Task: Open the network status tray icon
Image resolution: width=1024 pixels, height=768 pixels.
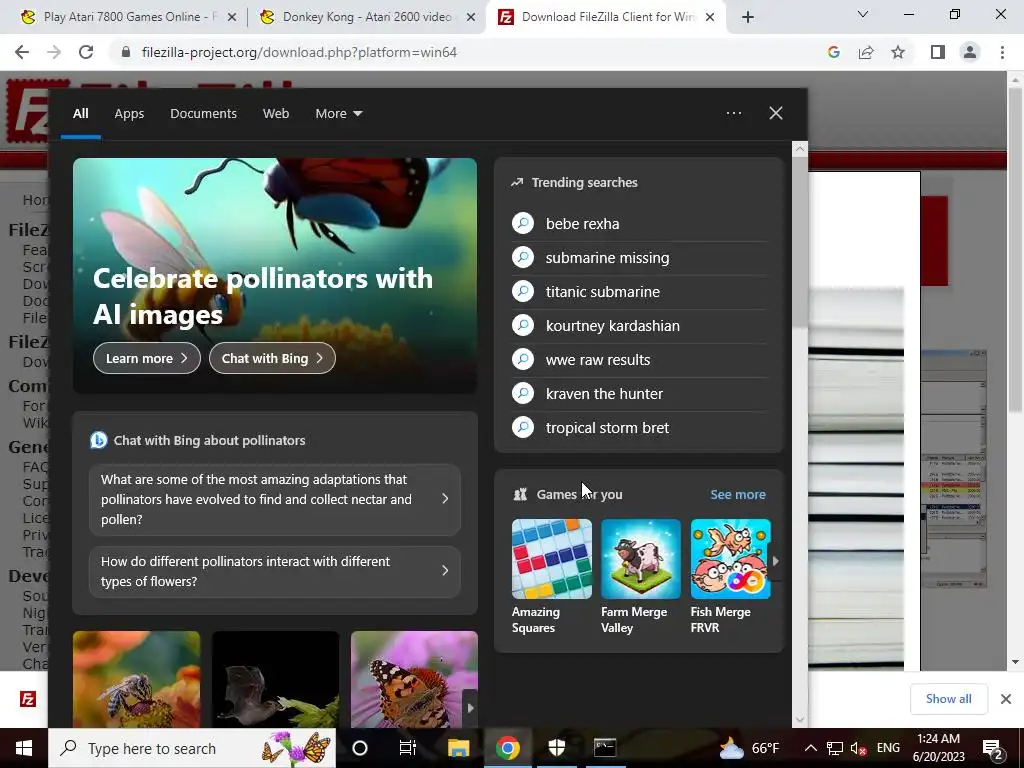Action: [x=835, y=748]
